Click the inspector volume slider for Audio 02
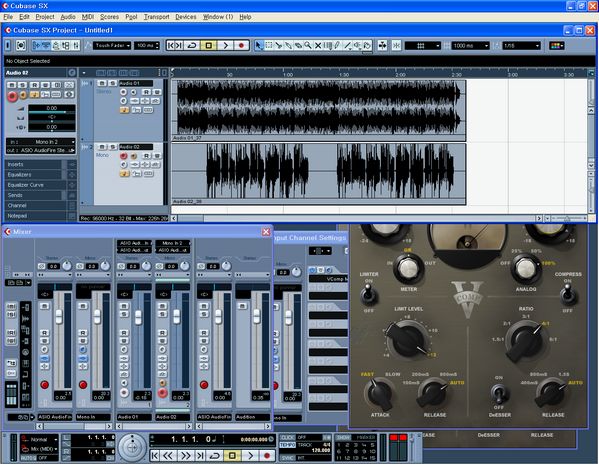599x465 pixels. (52, 112)
